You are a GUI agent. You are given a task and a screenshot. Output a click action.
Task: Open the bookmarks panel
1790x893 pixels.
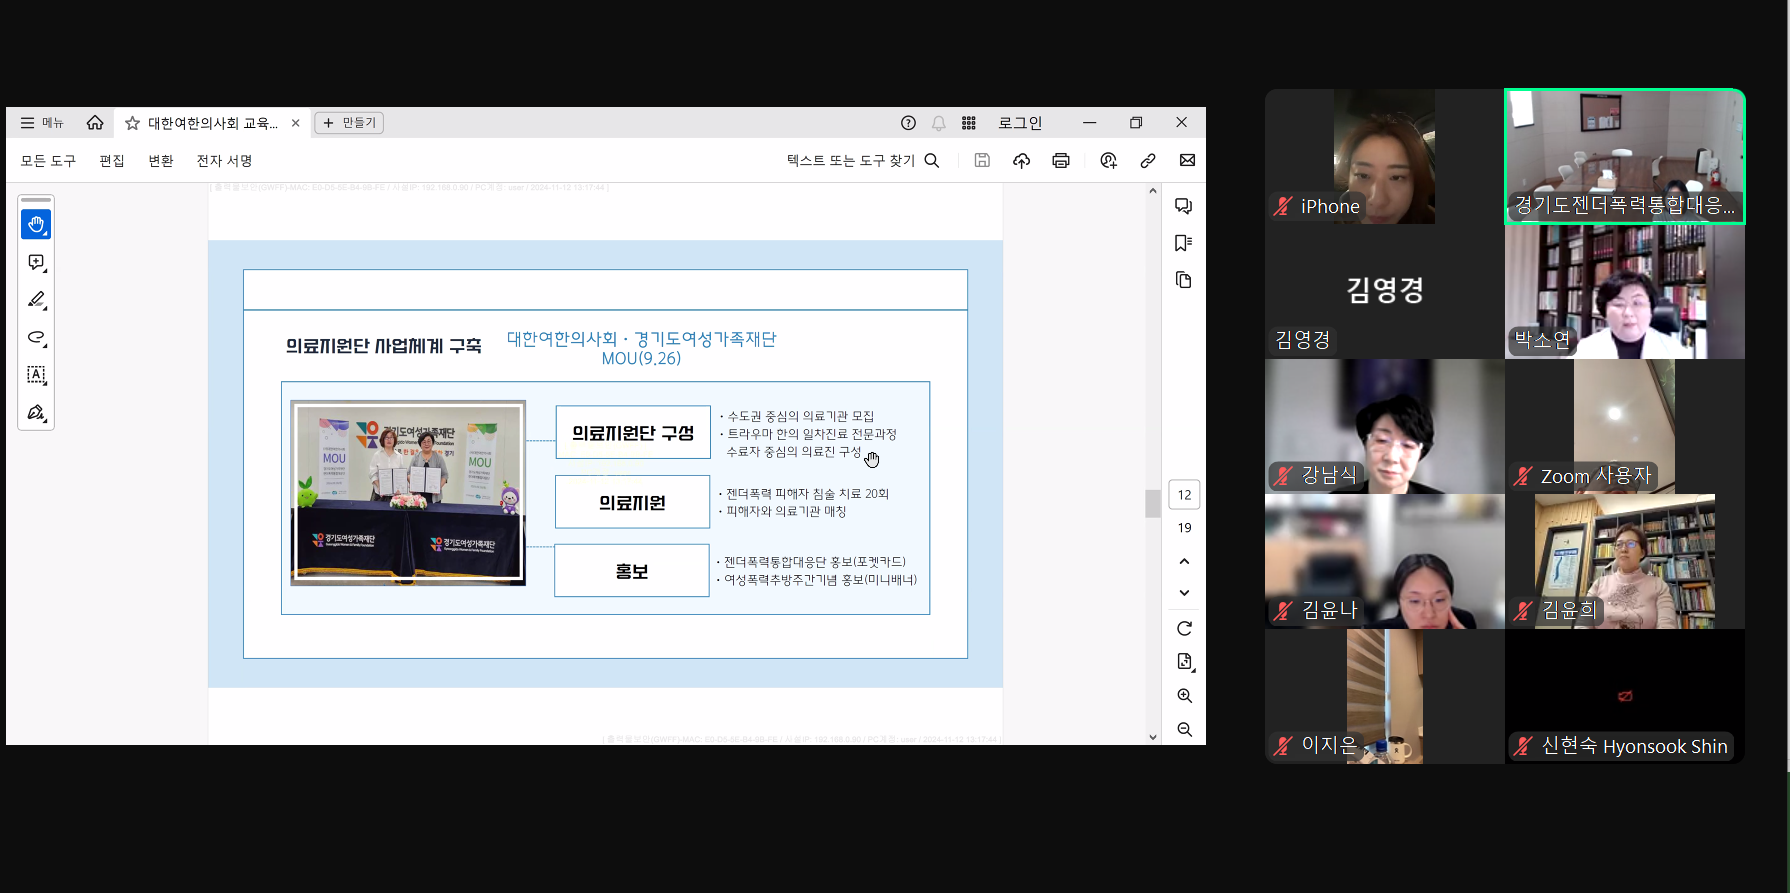pyautogui.click(x=1184, y=243)
